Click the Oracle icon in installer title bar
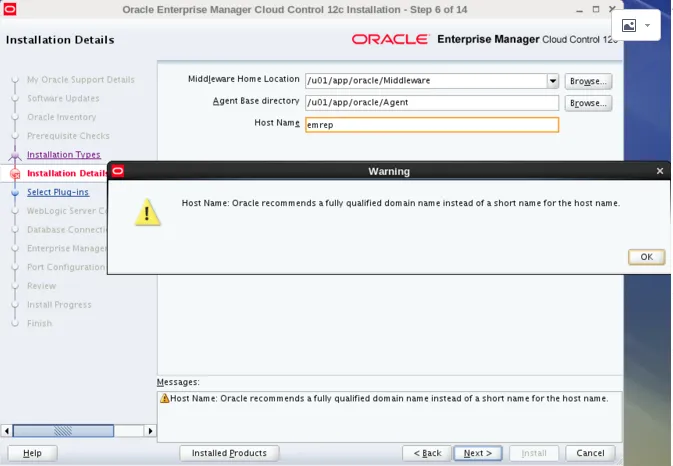 coord(9,9)
